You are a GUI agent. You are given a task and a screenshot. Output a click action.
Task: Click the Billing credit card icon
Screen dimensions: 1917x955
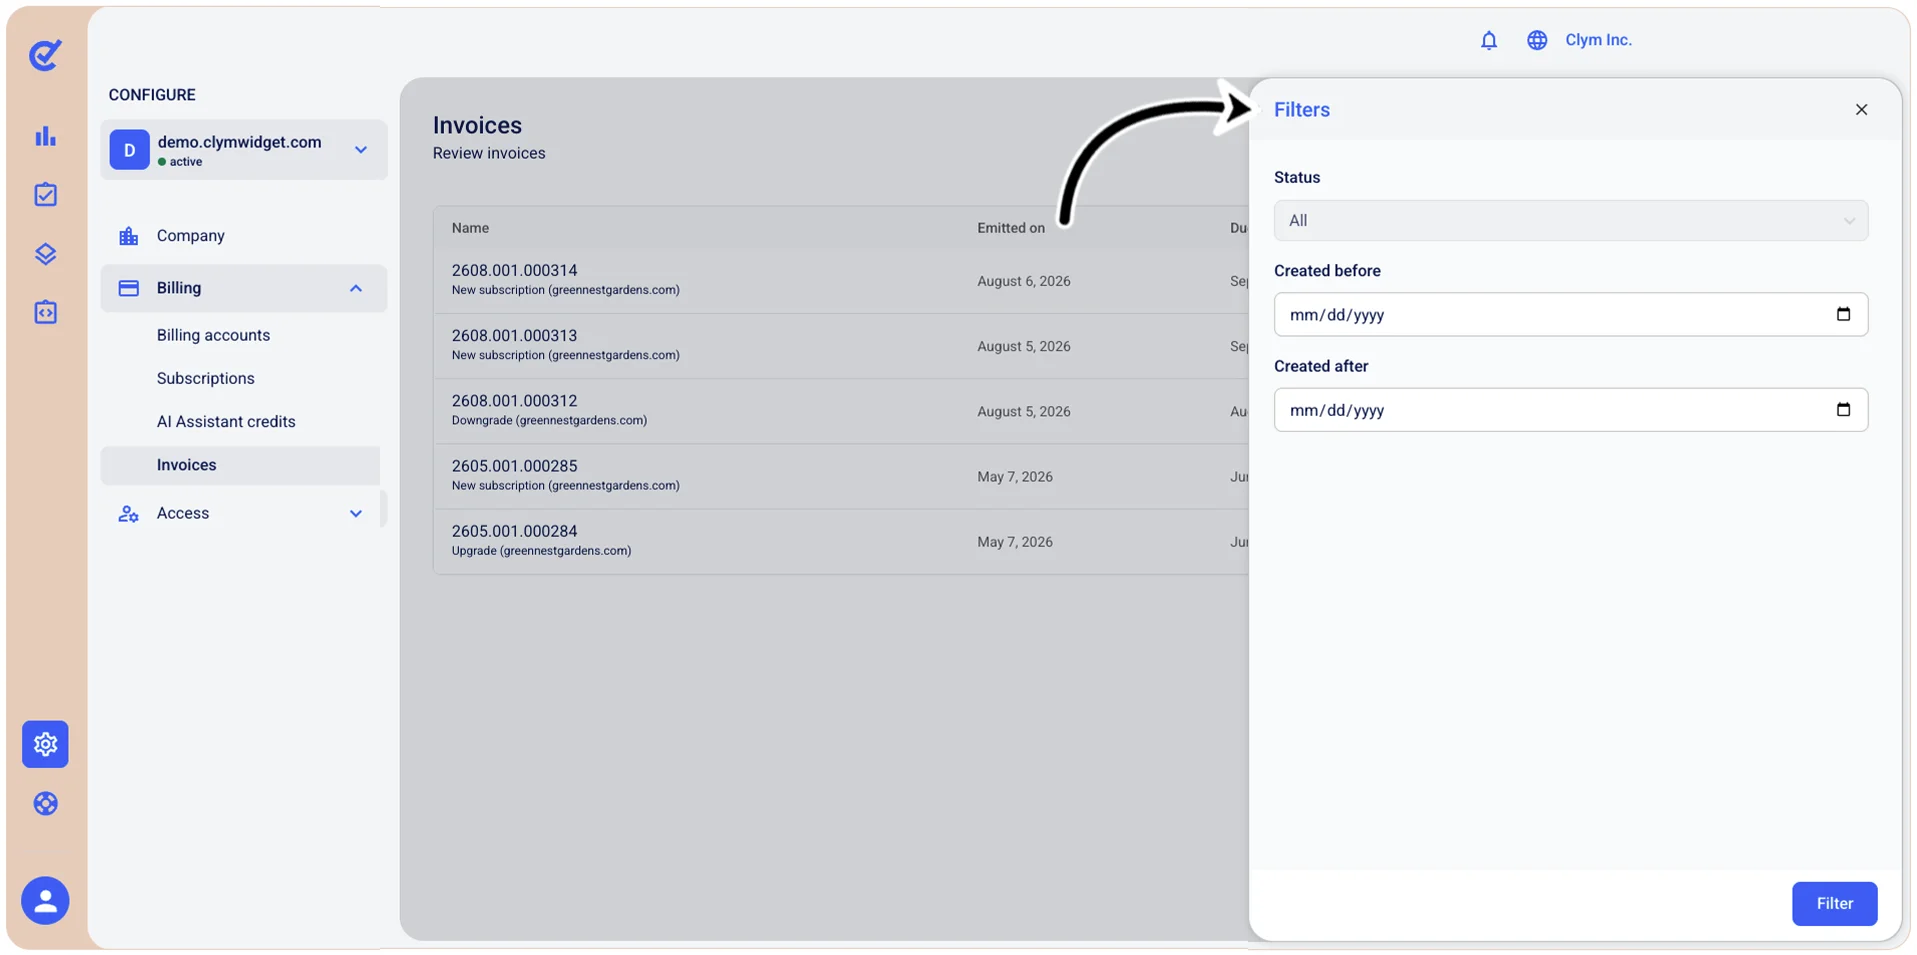tap(128, 288)
